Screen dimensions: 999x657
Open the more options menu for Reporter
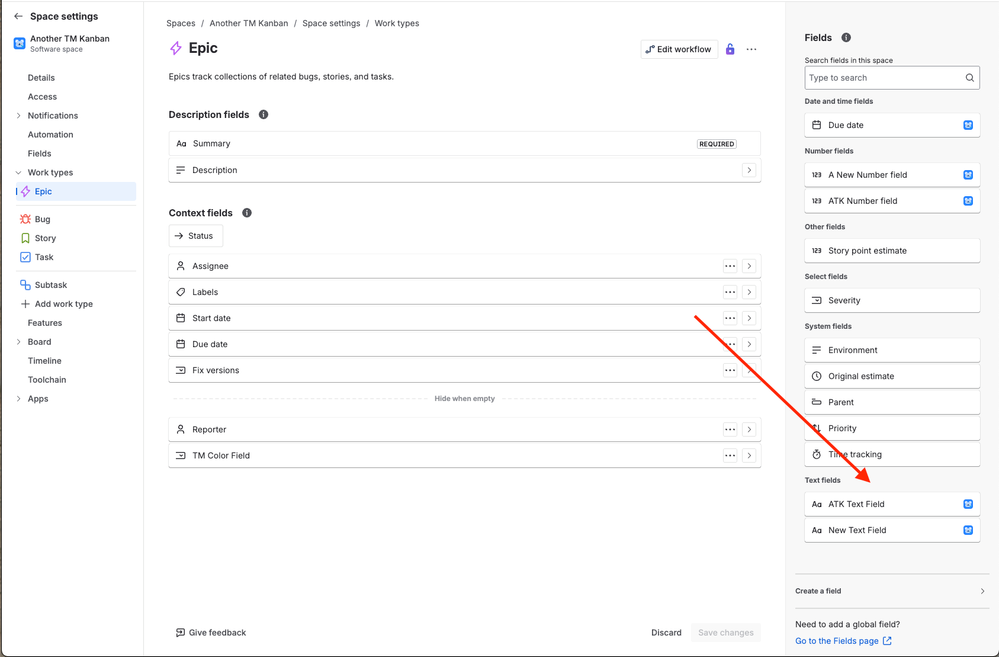point(730,430)
